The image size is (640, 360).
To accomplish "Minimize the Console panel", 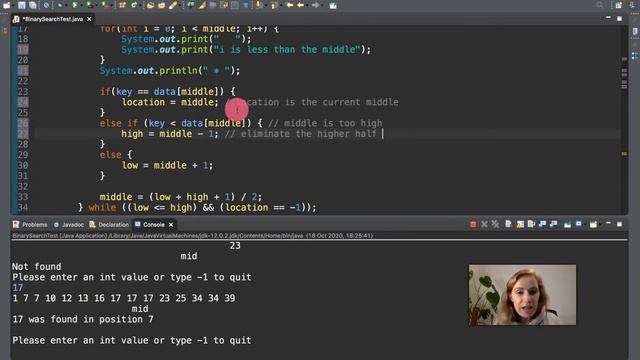I will (608, 224).
